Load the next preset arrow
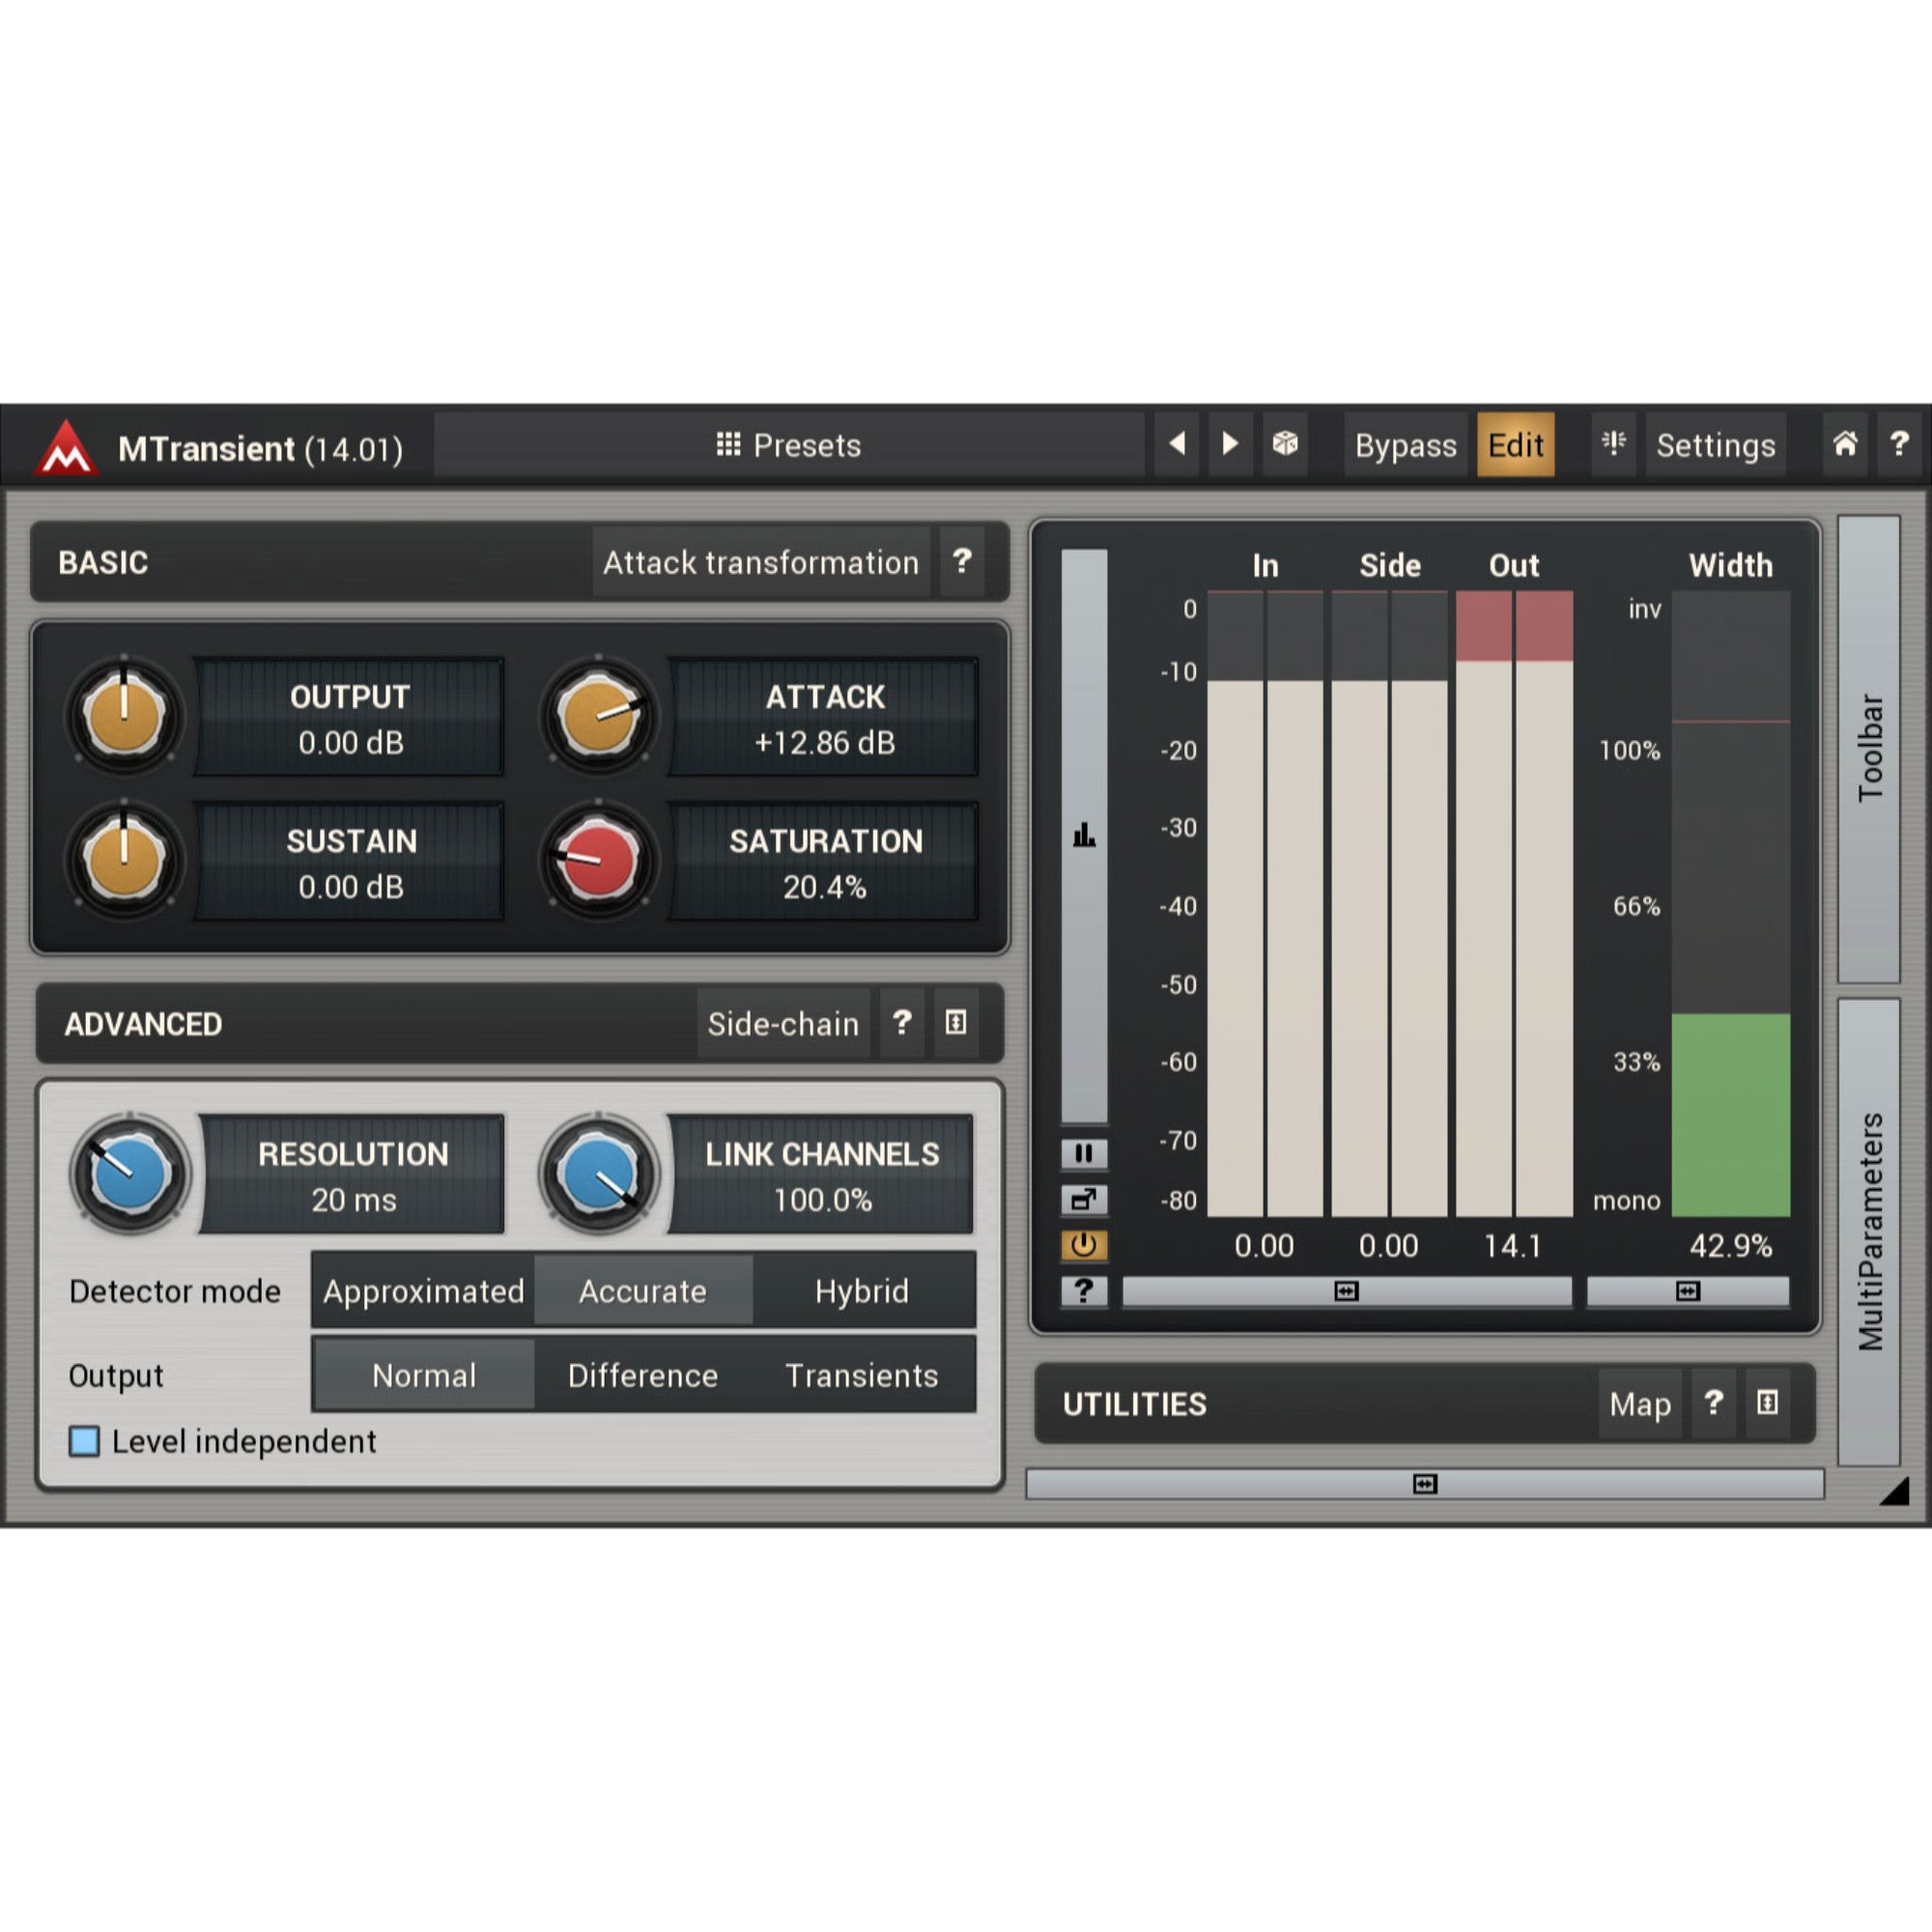Image resolution: width=1932 pixels, height=1932 pixels. coord(1230,444)
